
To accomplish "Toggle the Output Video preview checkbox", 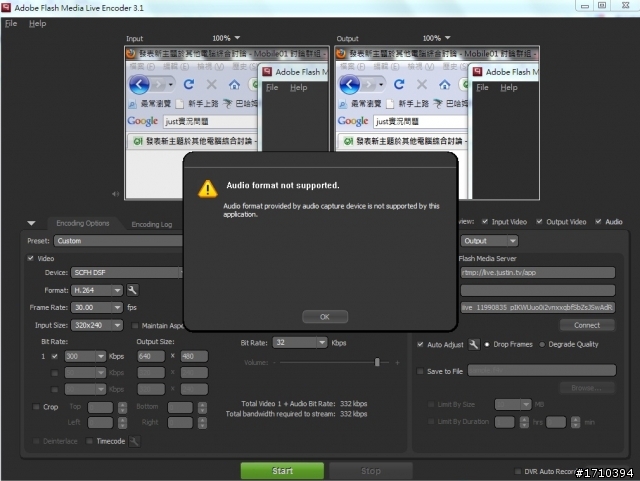I will [x=540, y=222].
